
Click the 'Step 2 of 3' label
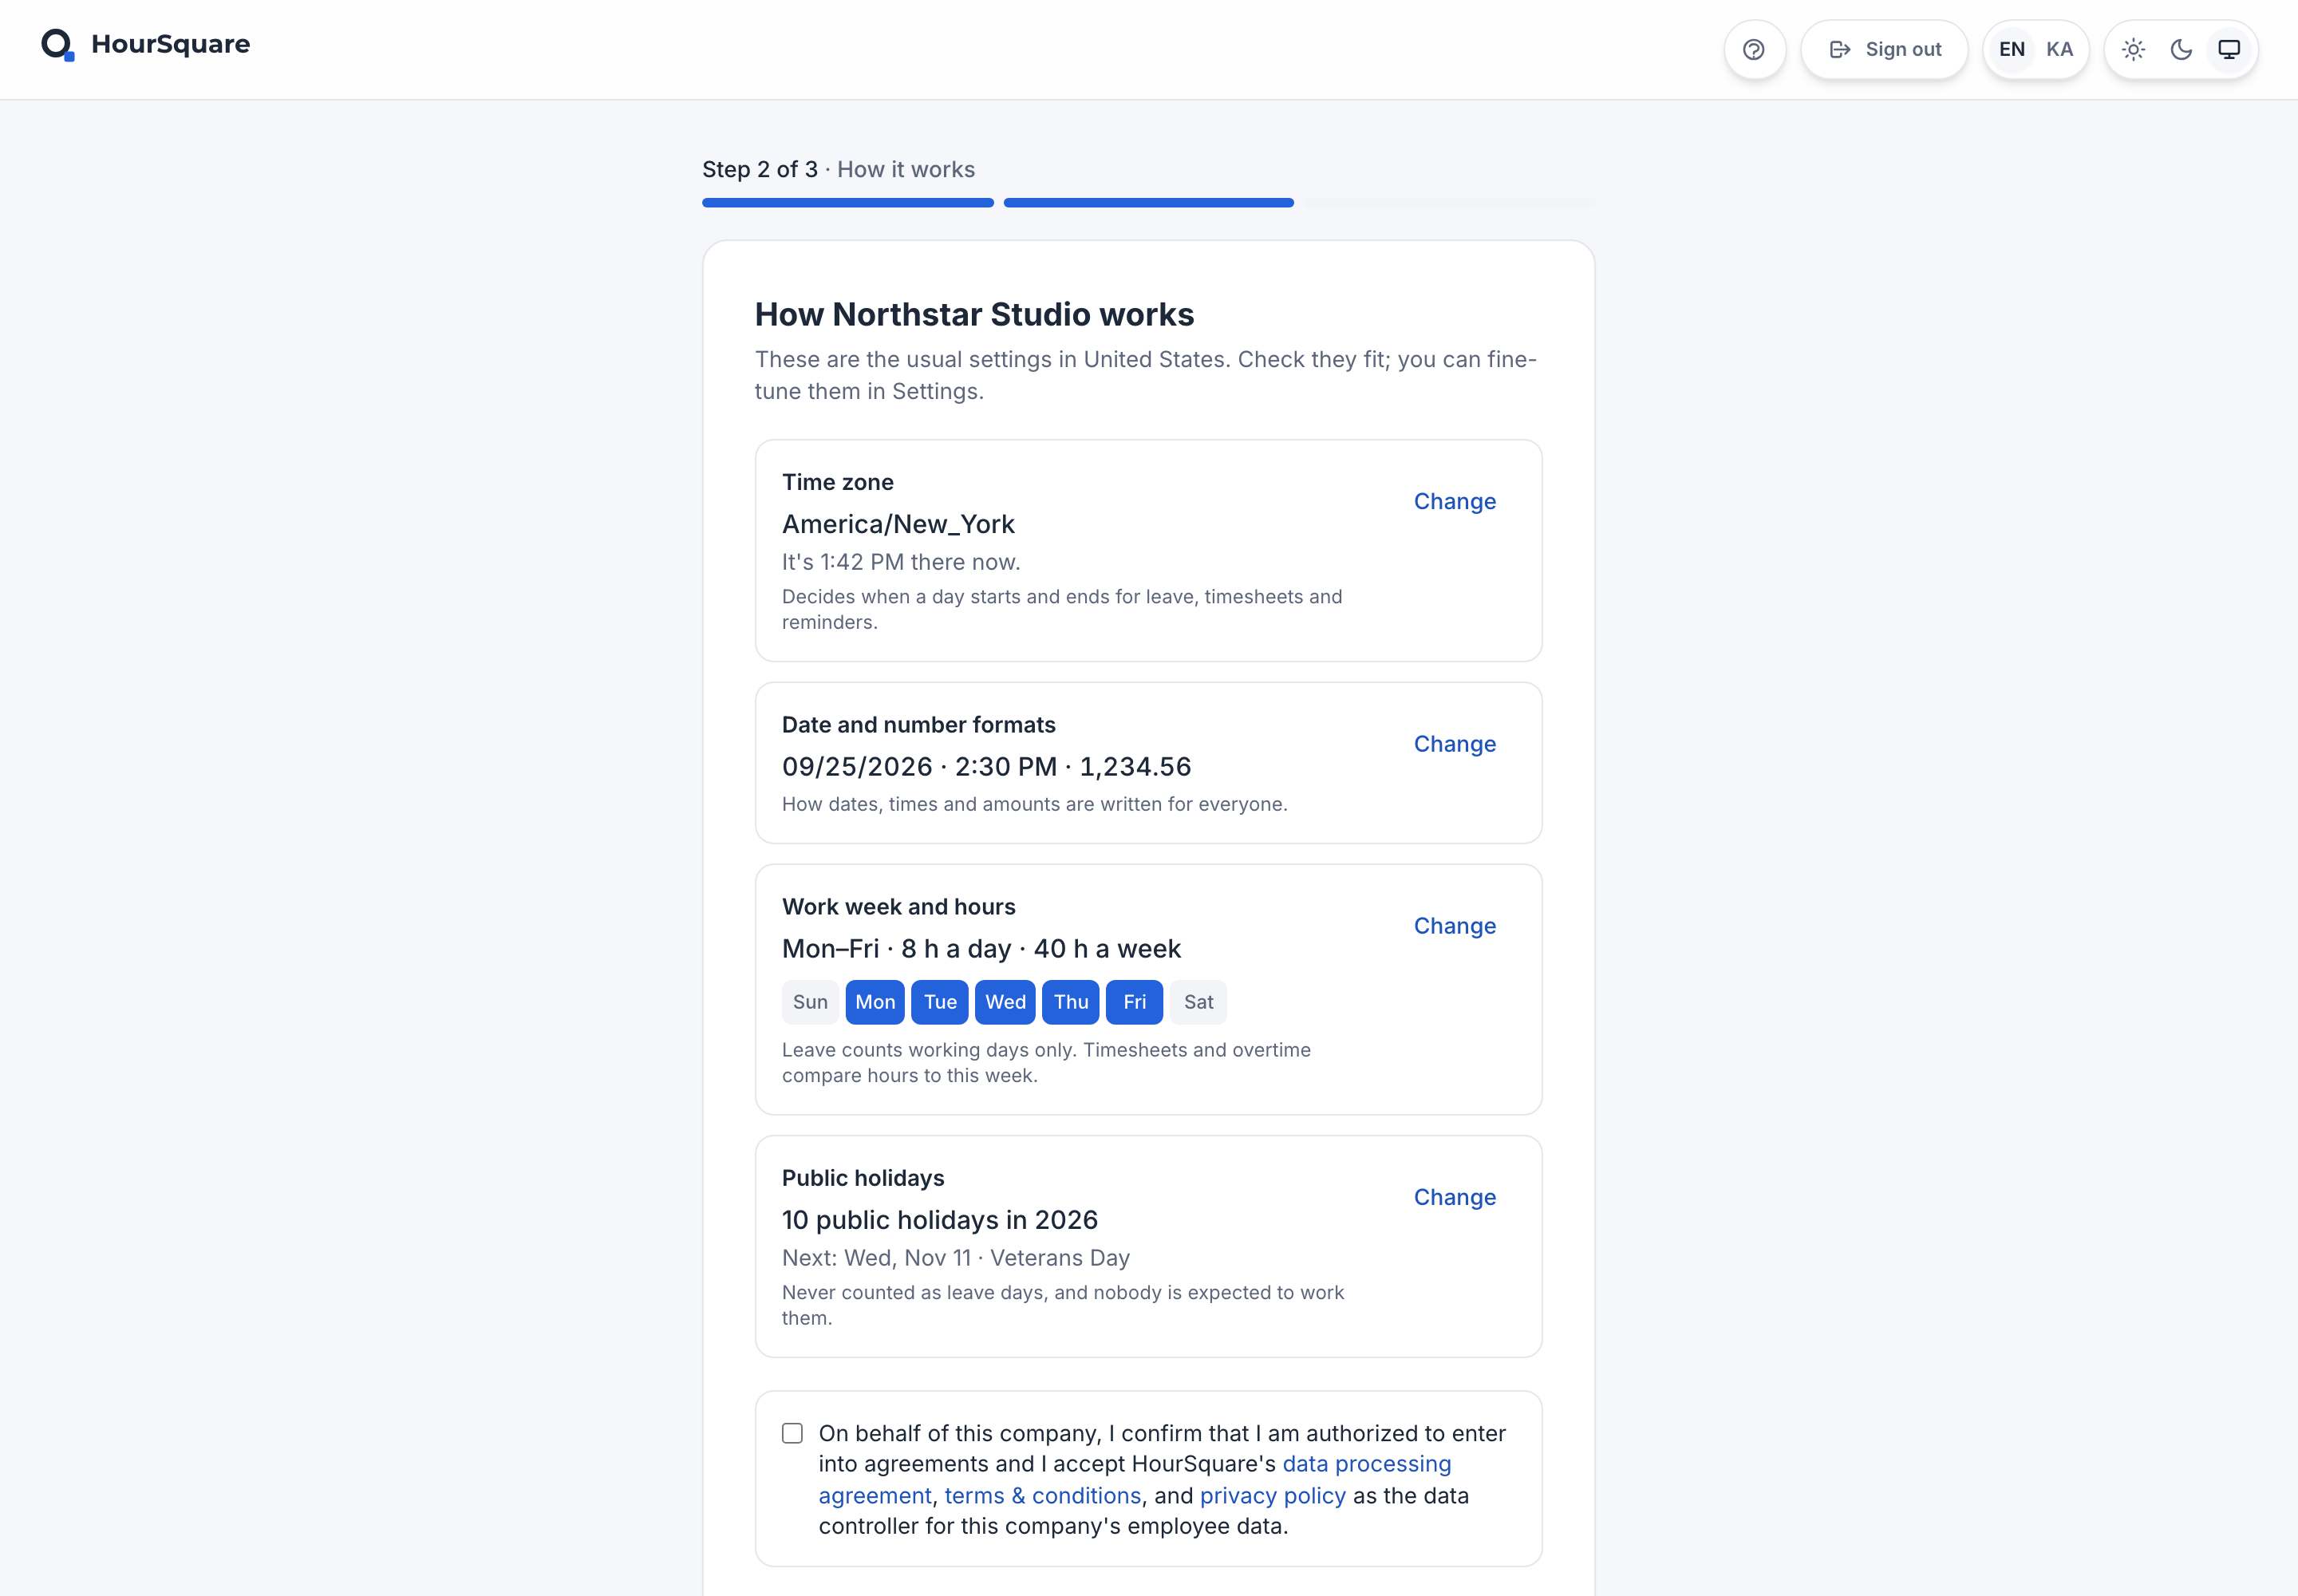(760, 170)
